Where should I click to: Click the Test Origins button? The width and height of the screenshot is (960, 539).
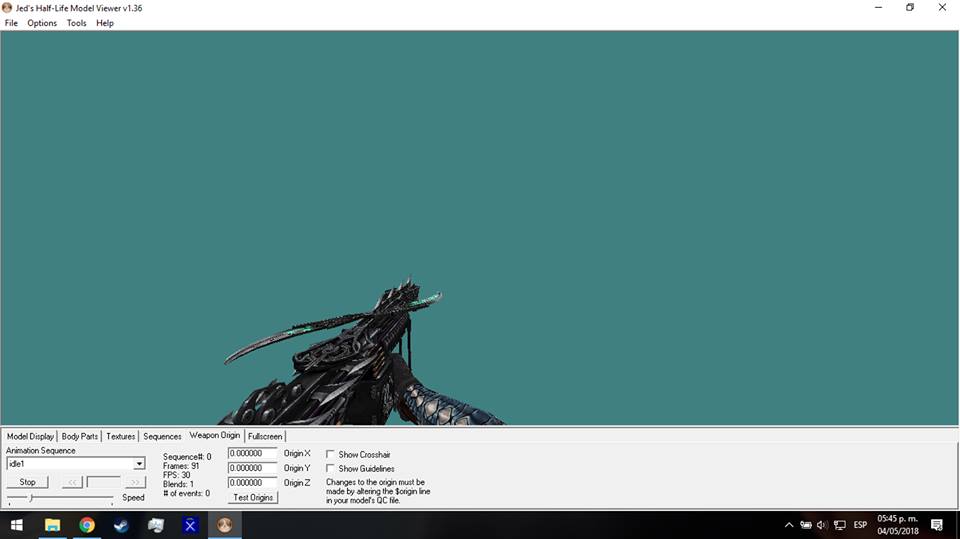coord(253,497)
